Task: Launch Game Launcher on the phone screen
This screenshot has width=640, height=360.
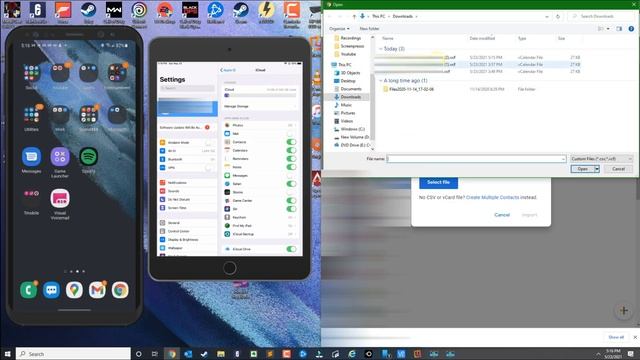Action: coord(60,157)
